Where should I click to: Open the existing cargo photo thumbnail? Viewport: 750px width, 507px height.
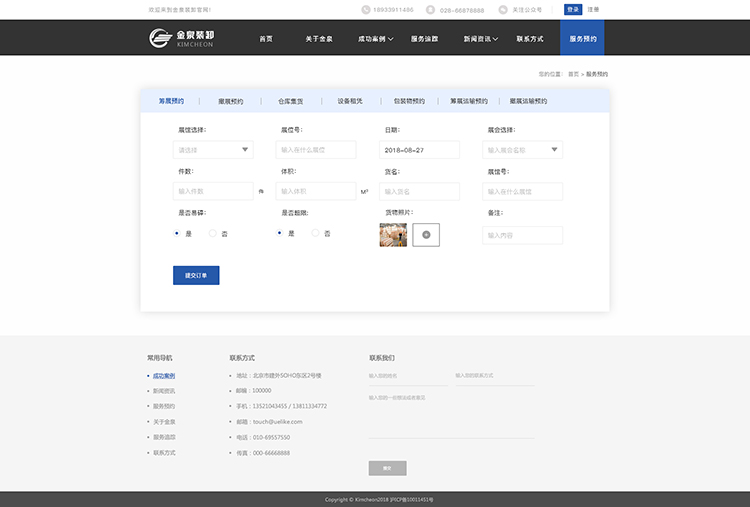(x=393, y=235)
